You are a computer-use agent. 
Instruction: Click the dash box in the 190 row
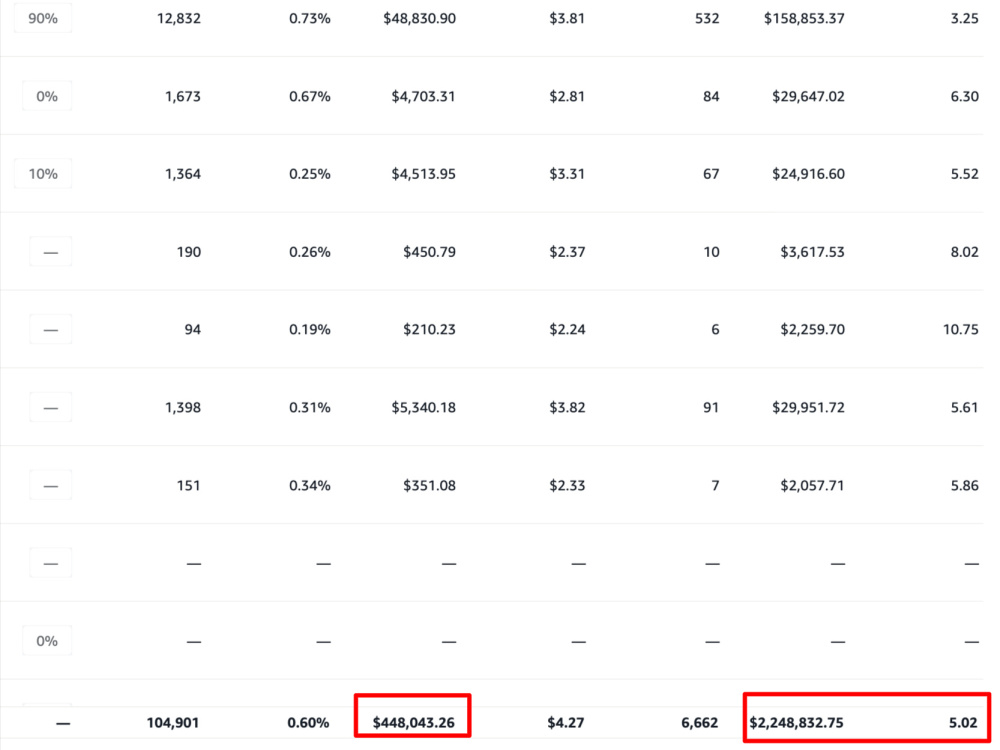50,252
